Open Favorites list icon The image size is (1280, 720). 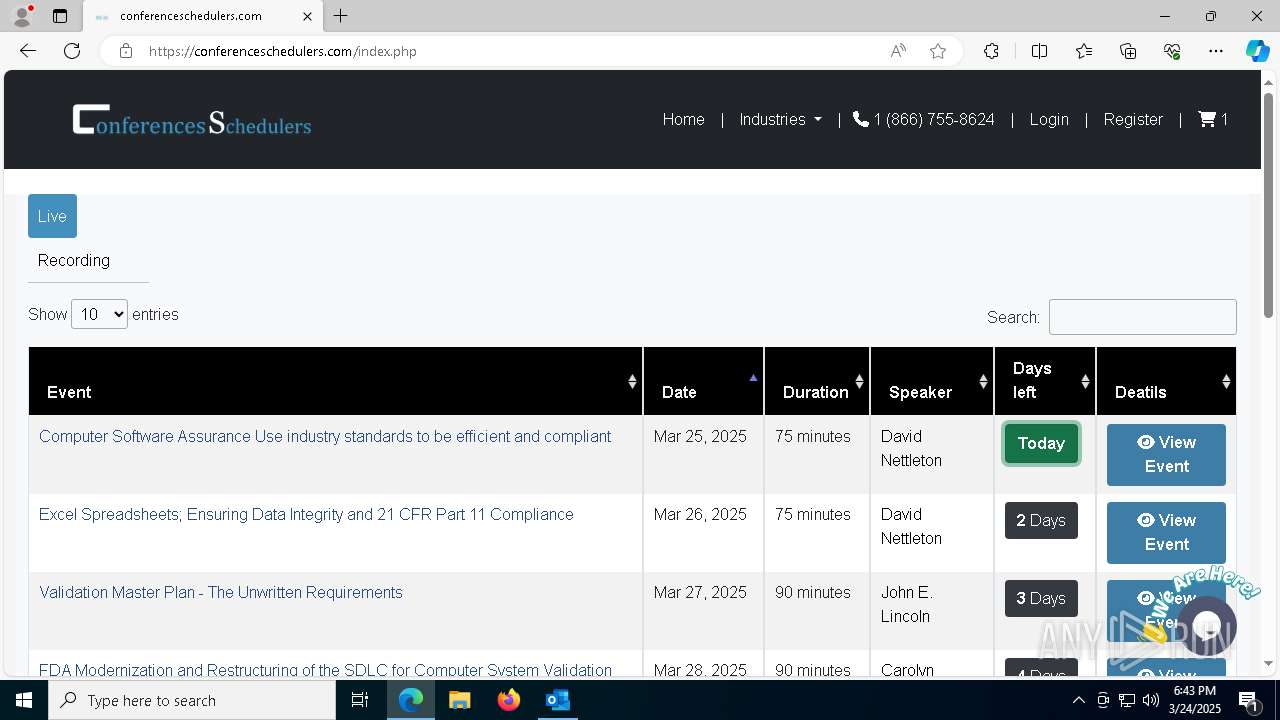[1084, 51]
